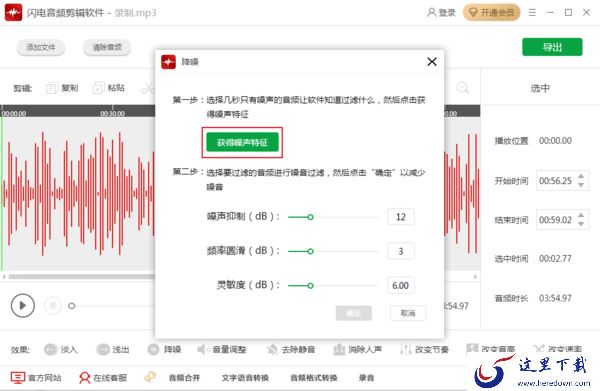Click the puzzle icon beside 音频合并
600x391 pixels.
point(150,377)
